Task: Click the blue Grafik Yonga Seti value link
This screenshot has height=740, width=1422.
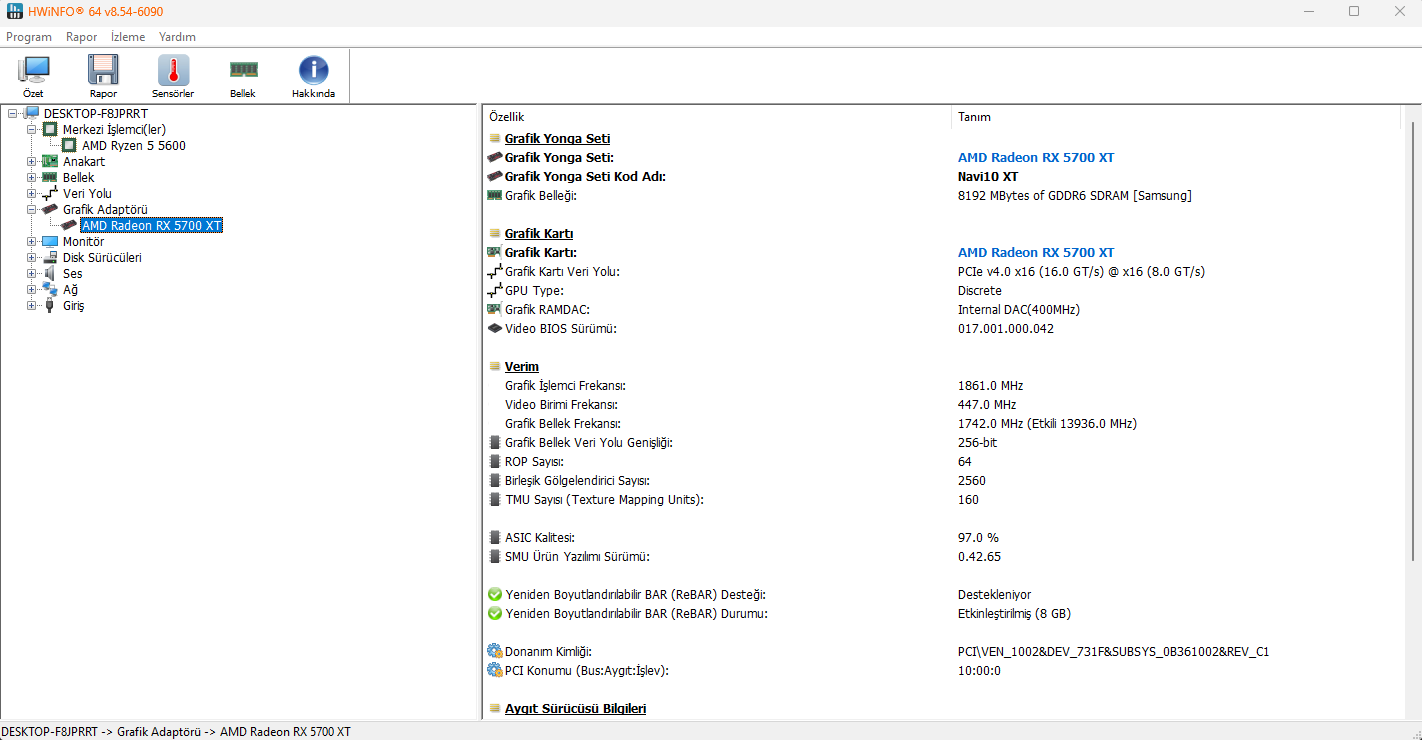Action: (1036, 157)
